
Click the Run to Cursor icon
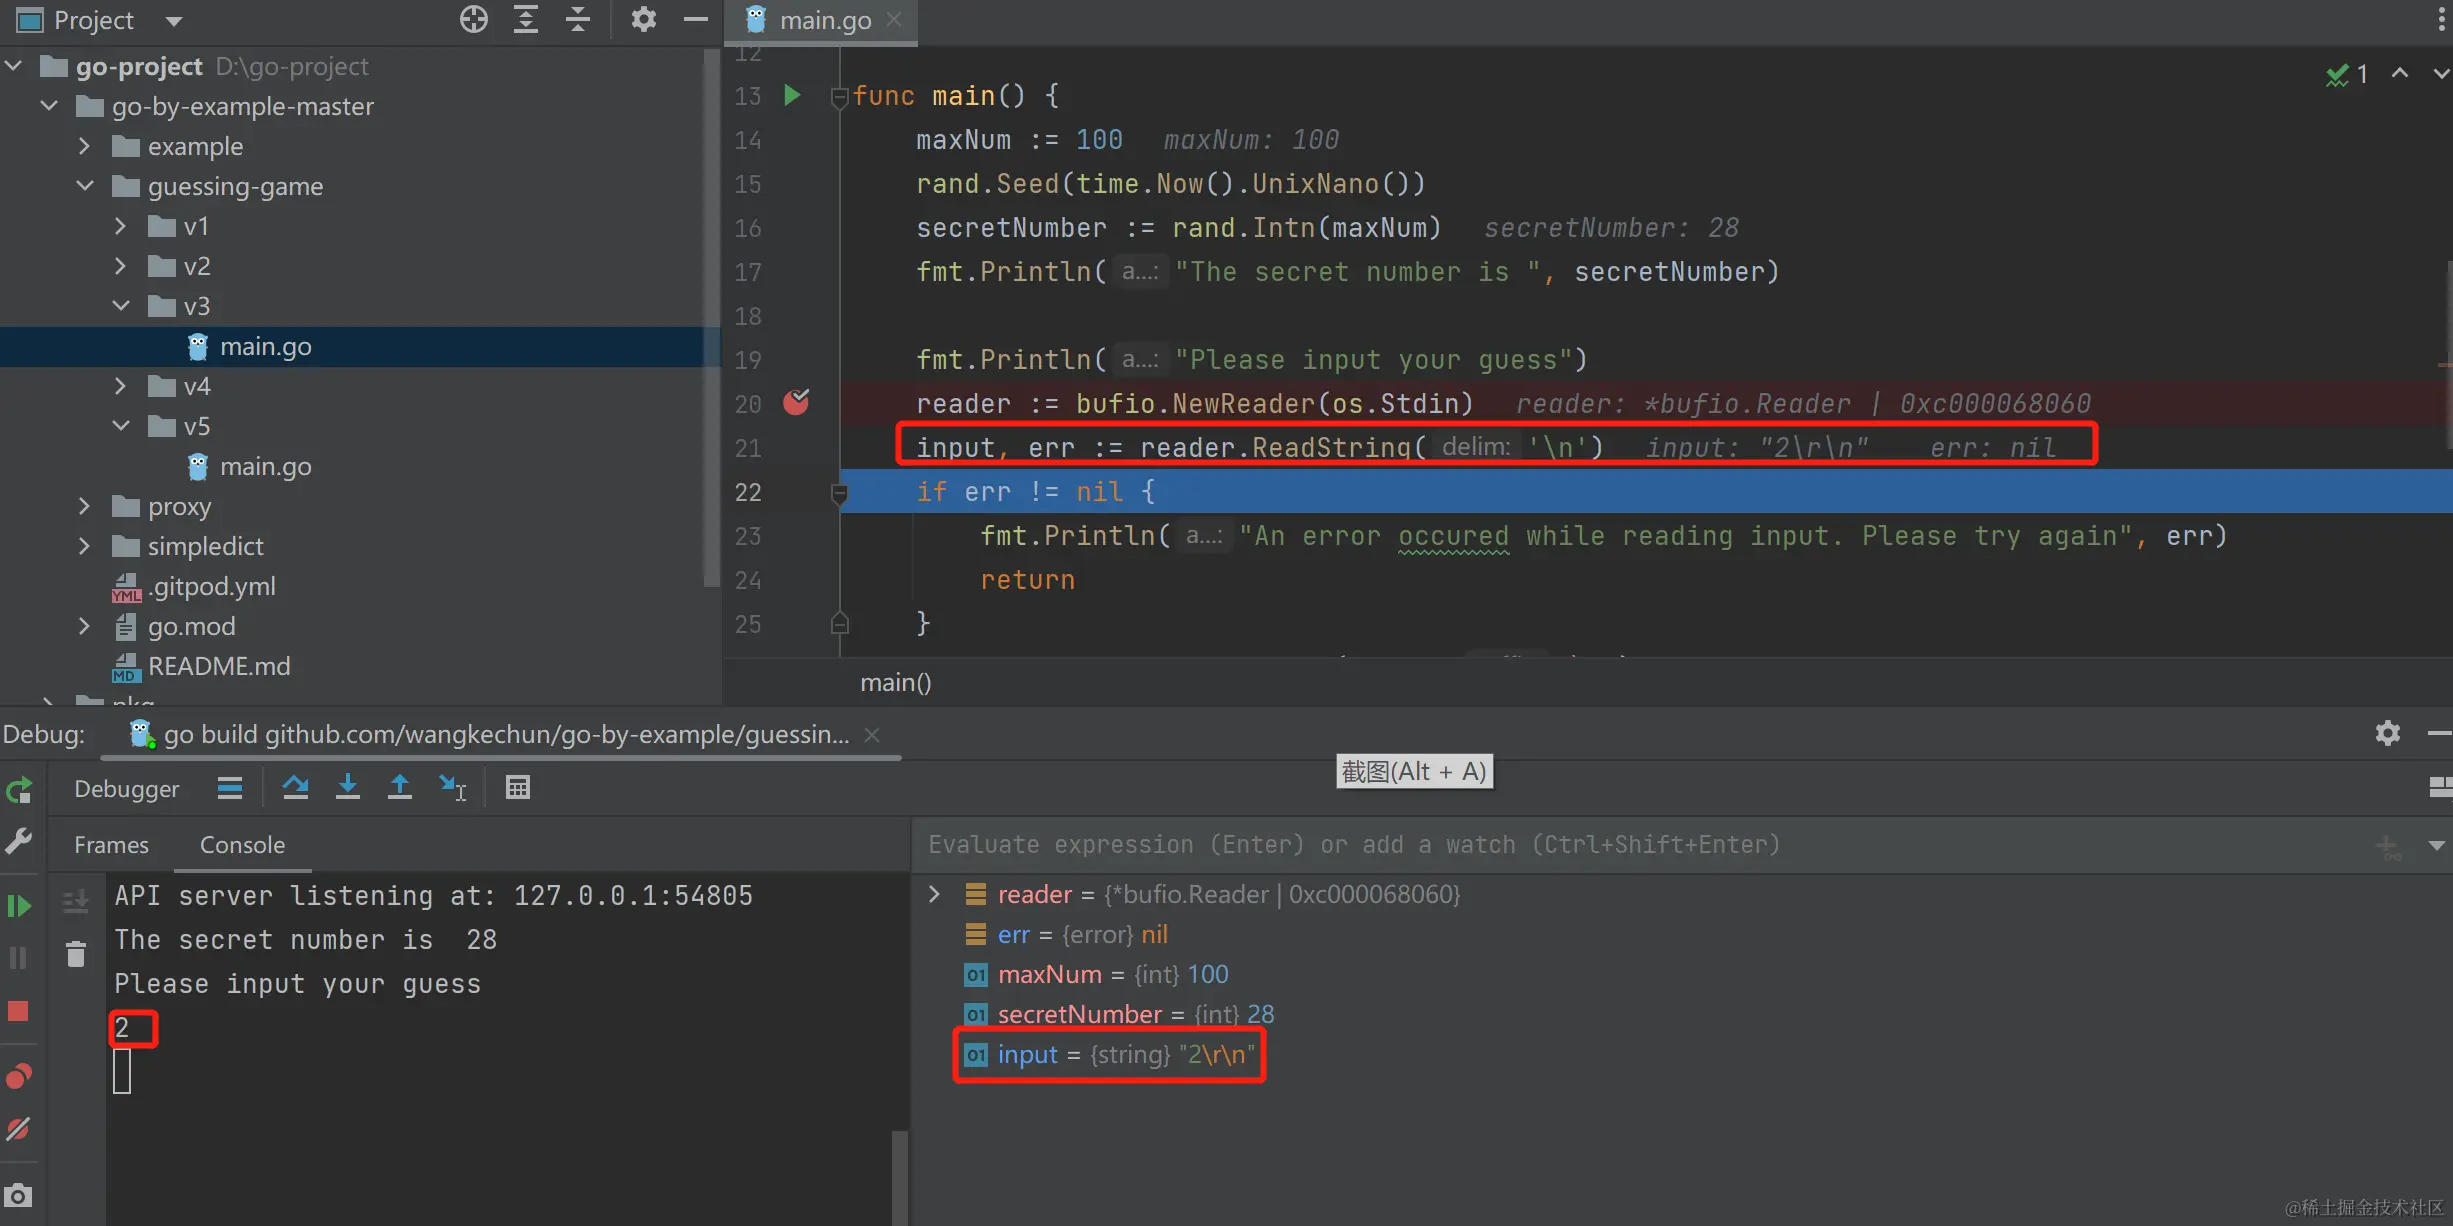(452, 788)
